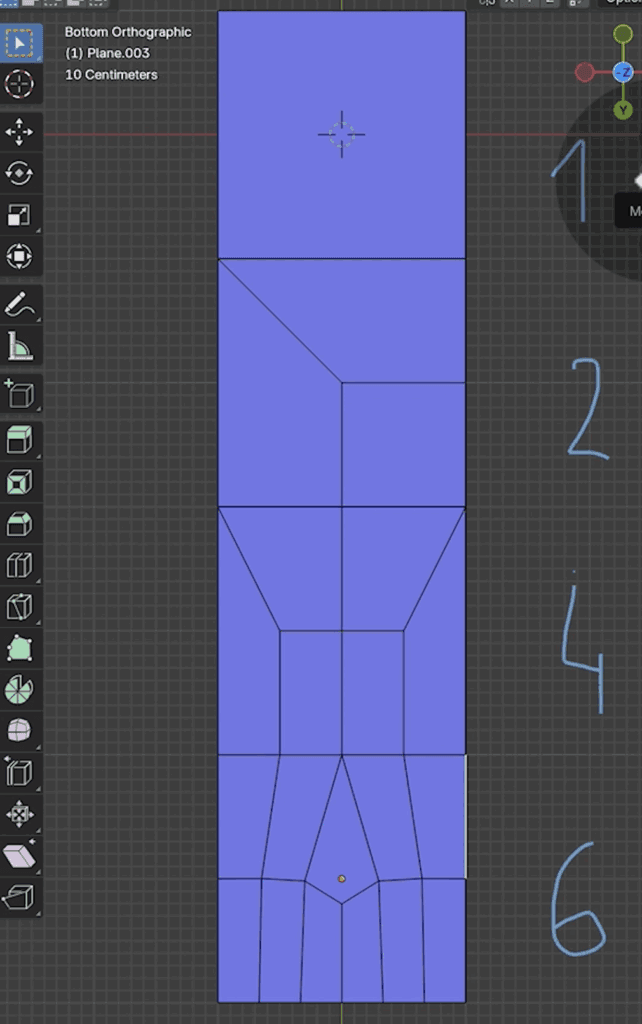Activate the Rip Region tool
Screen dimensions: 642x1024
tap(20, 897)
